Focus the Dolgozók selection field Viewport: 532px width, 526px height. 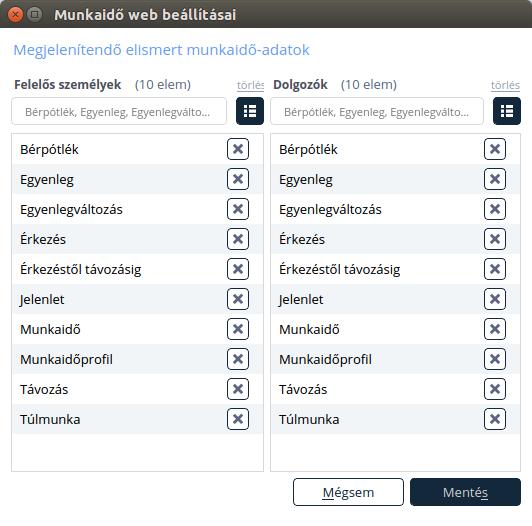click(x=377, y=111)
